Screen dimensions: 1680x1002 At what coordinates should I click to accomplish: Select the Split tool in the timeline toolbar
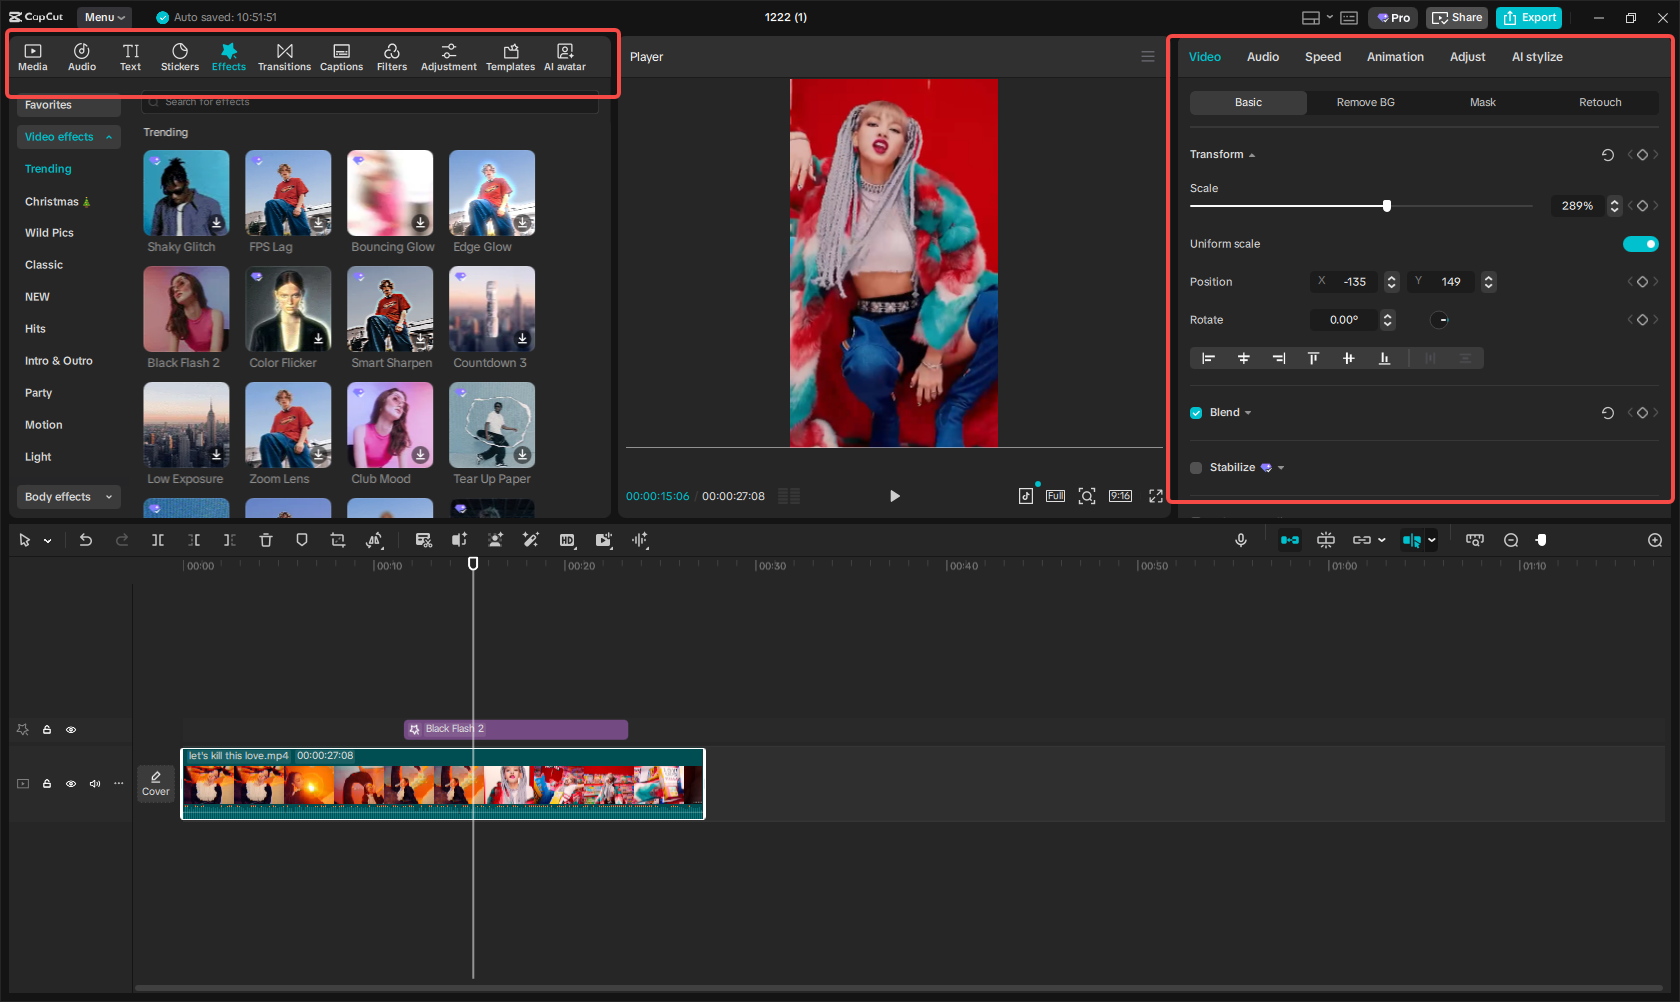158,540
